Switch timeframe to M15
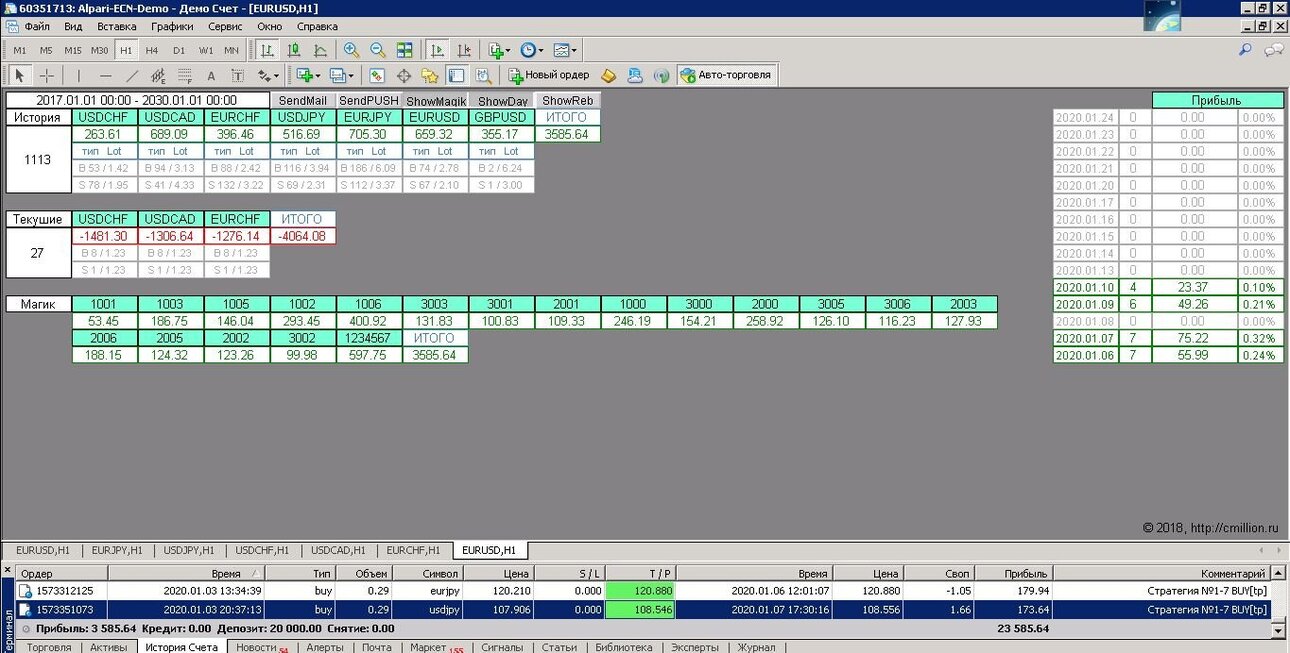This screenshot has height=653, width=1290. pos(73,50)
